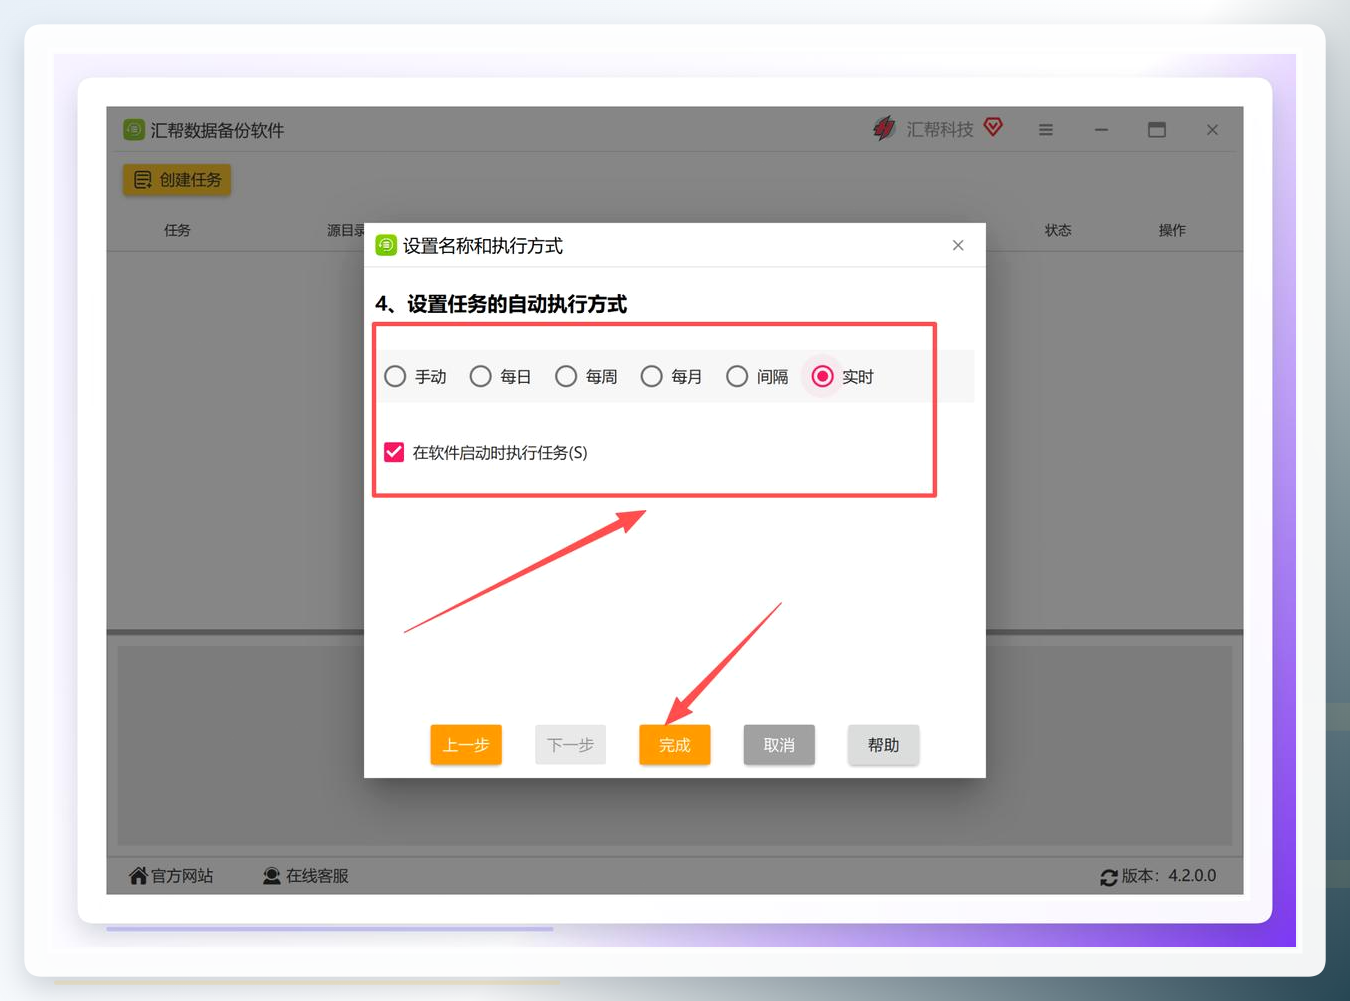
Task: Click the green icon in dialog title
Action: coord(386,245)
